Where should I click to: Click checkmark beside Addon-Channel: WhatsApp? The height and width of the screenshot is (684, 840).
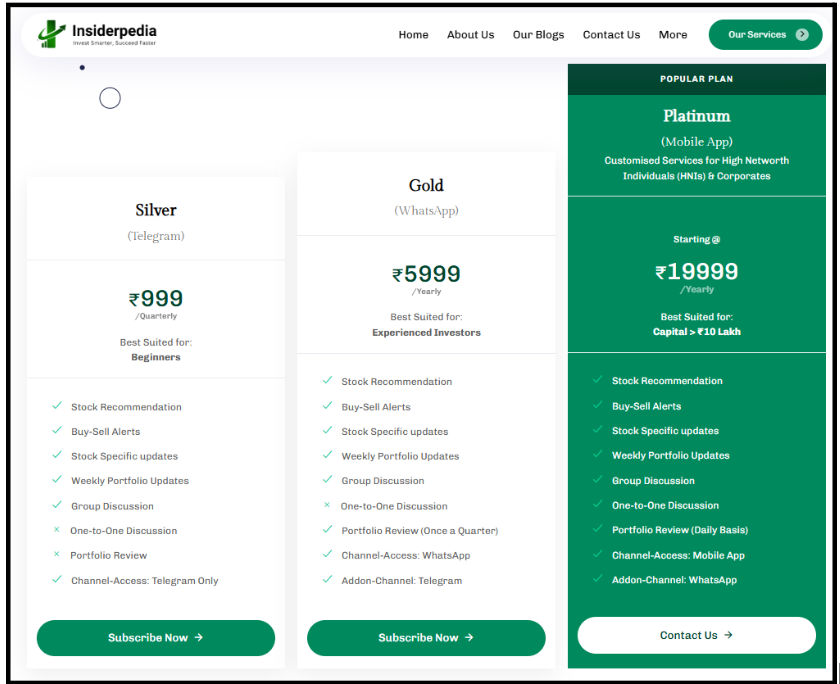pyautogui.click(x=598, y=578)
